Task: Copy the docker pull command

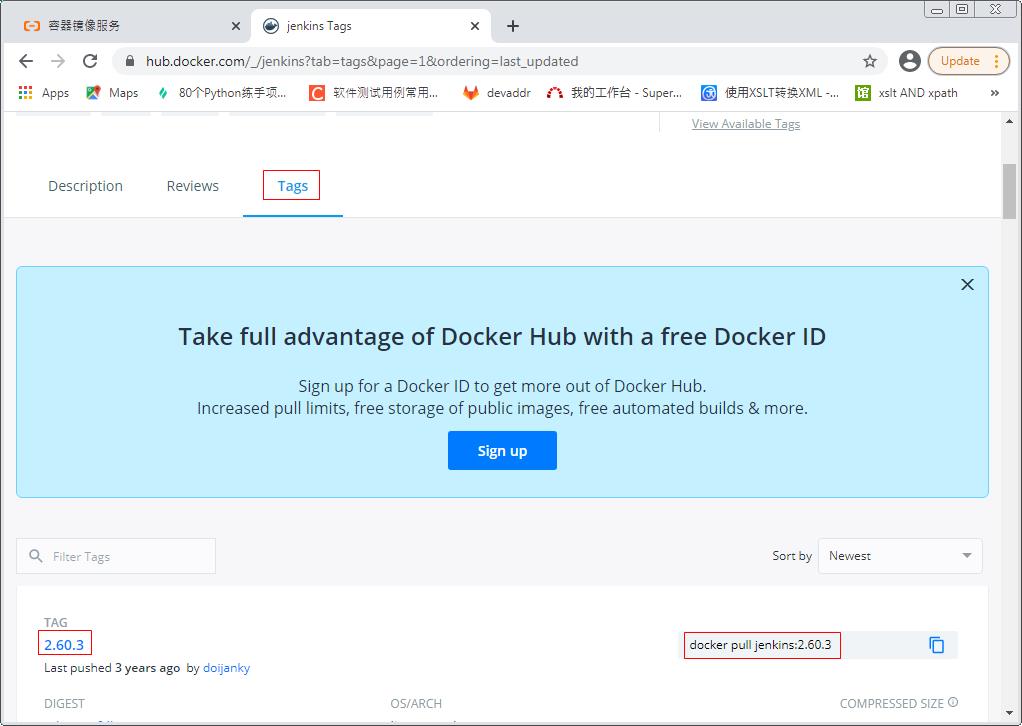Action: (937, 645)
